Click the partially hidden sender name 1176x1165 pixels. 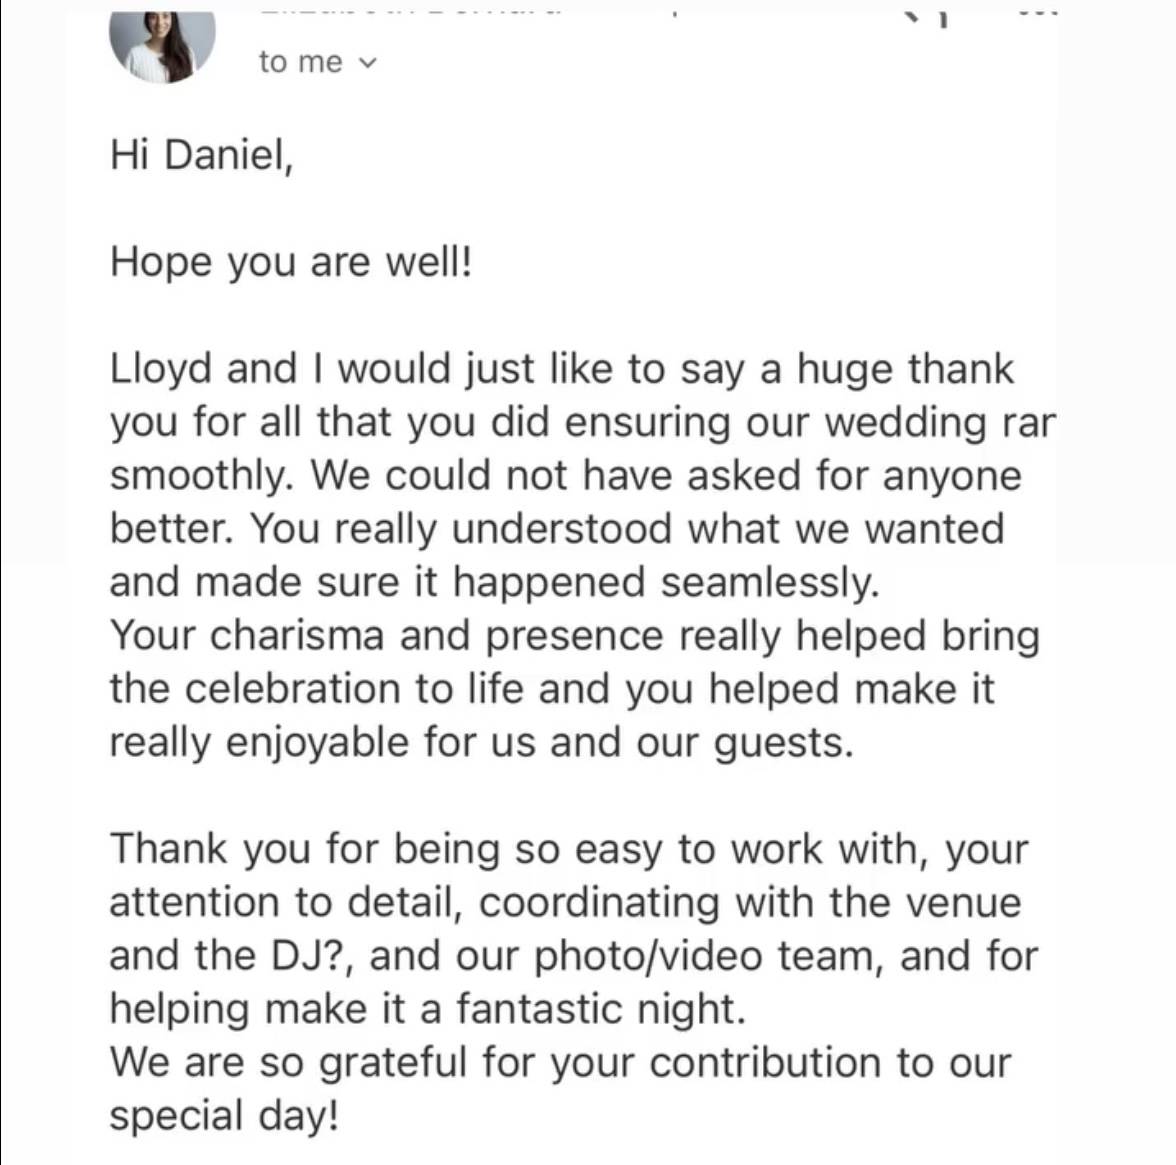point(410,10)
